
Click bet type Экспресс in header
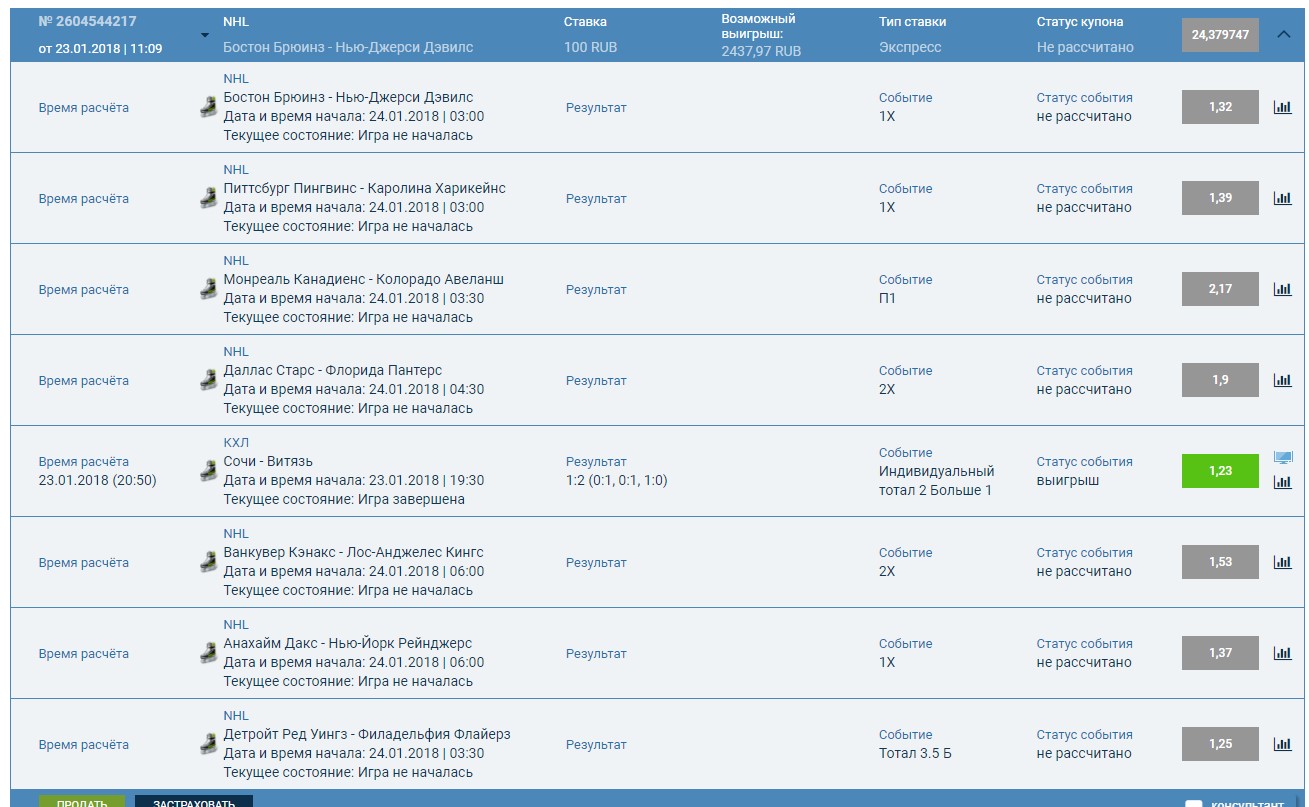(910, 47)
